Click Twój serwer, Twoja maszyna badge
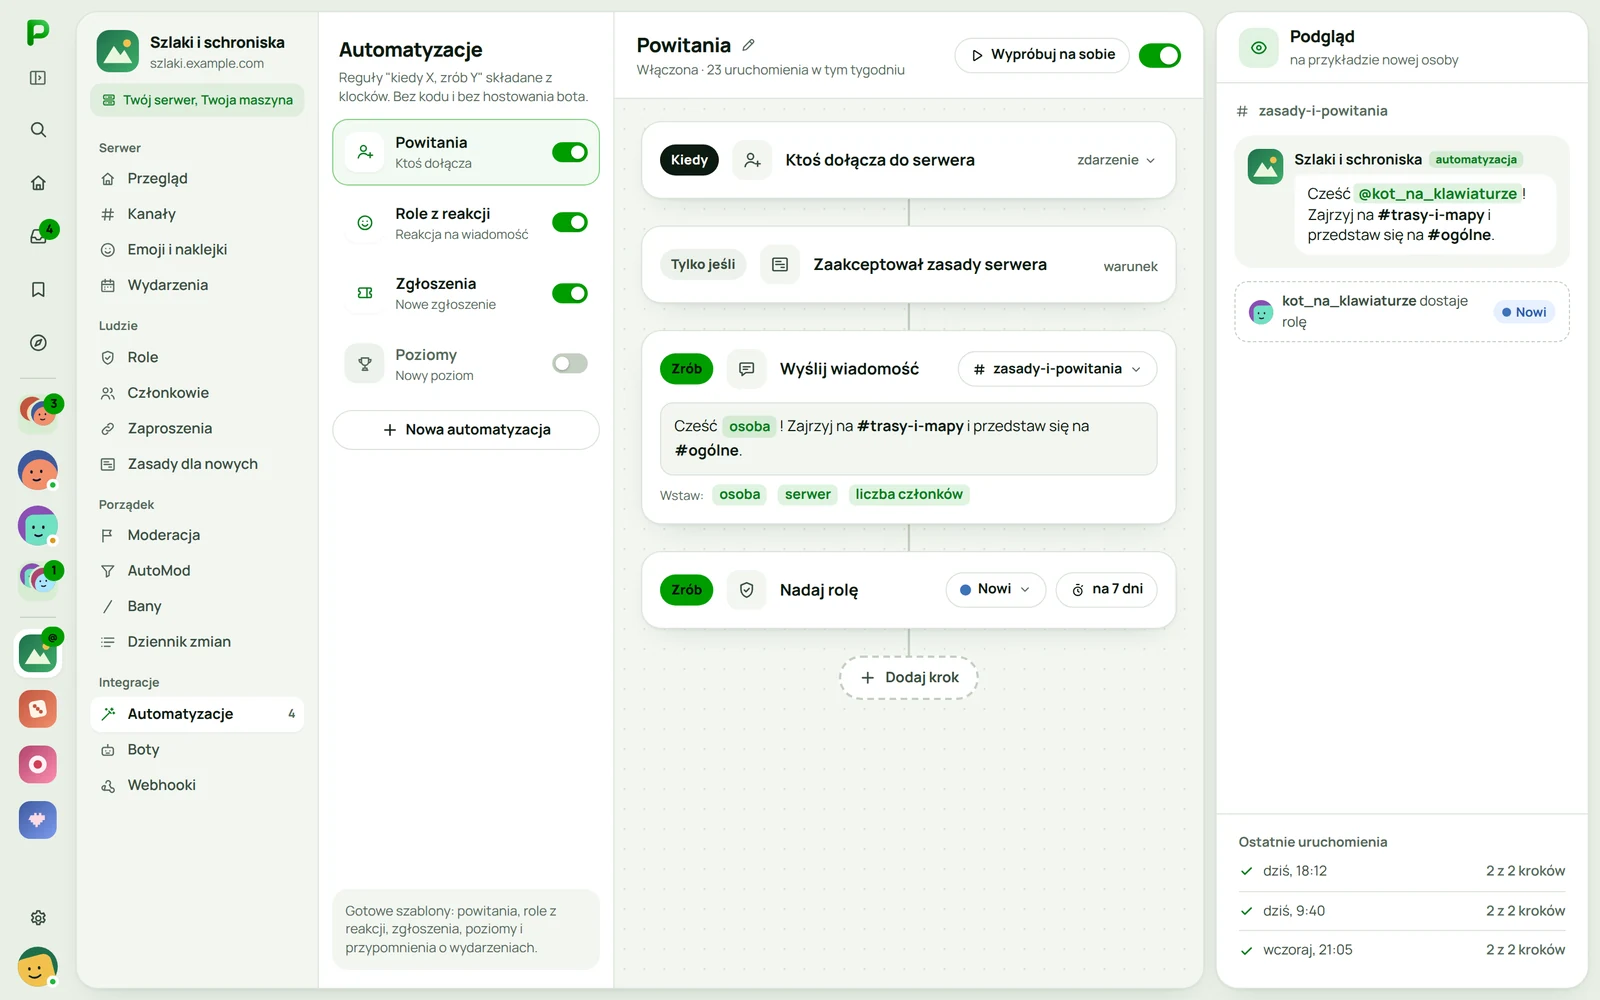Image resolution: width=1600 pixels, height=1000 pixels. pyautogui.click(x=197, y=100)
